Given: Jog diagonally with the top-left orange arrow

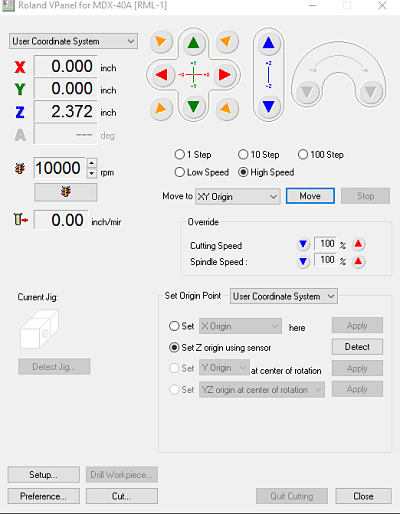Looking at the screenshot, I should 161,42.
